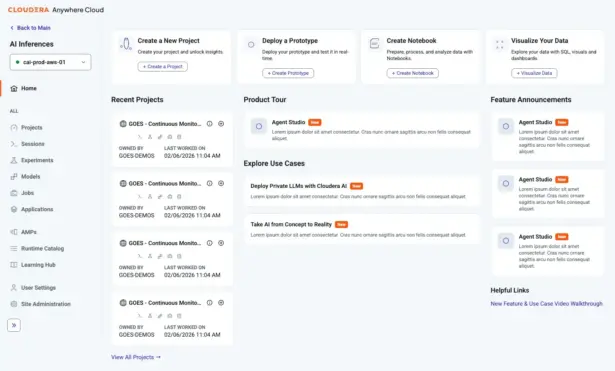Viewport: 615px width, 371px height.
Task: Expand the cai-prod-aws-01 workspace dropdown
Action: (50, 62)
